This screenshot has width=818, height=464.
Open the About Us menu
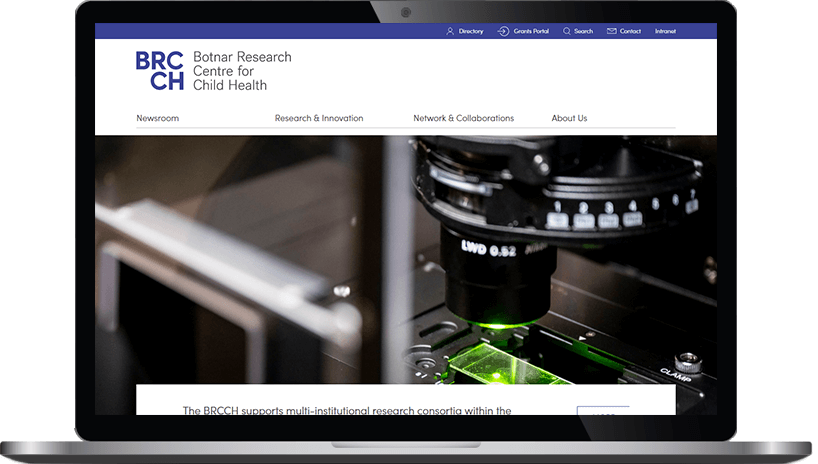(569, 118)
